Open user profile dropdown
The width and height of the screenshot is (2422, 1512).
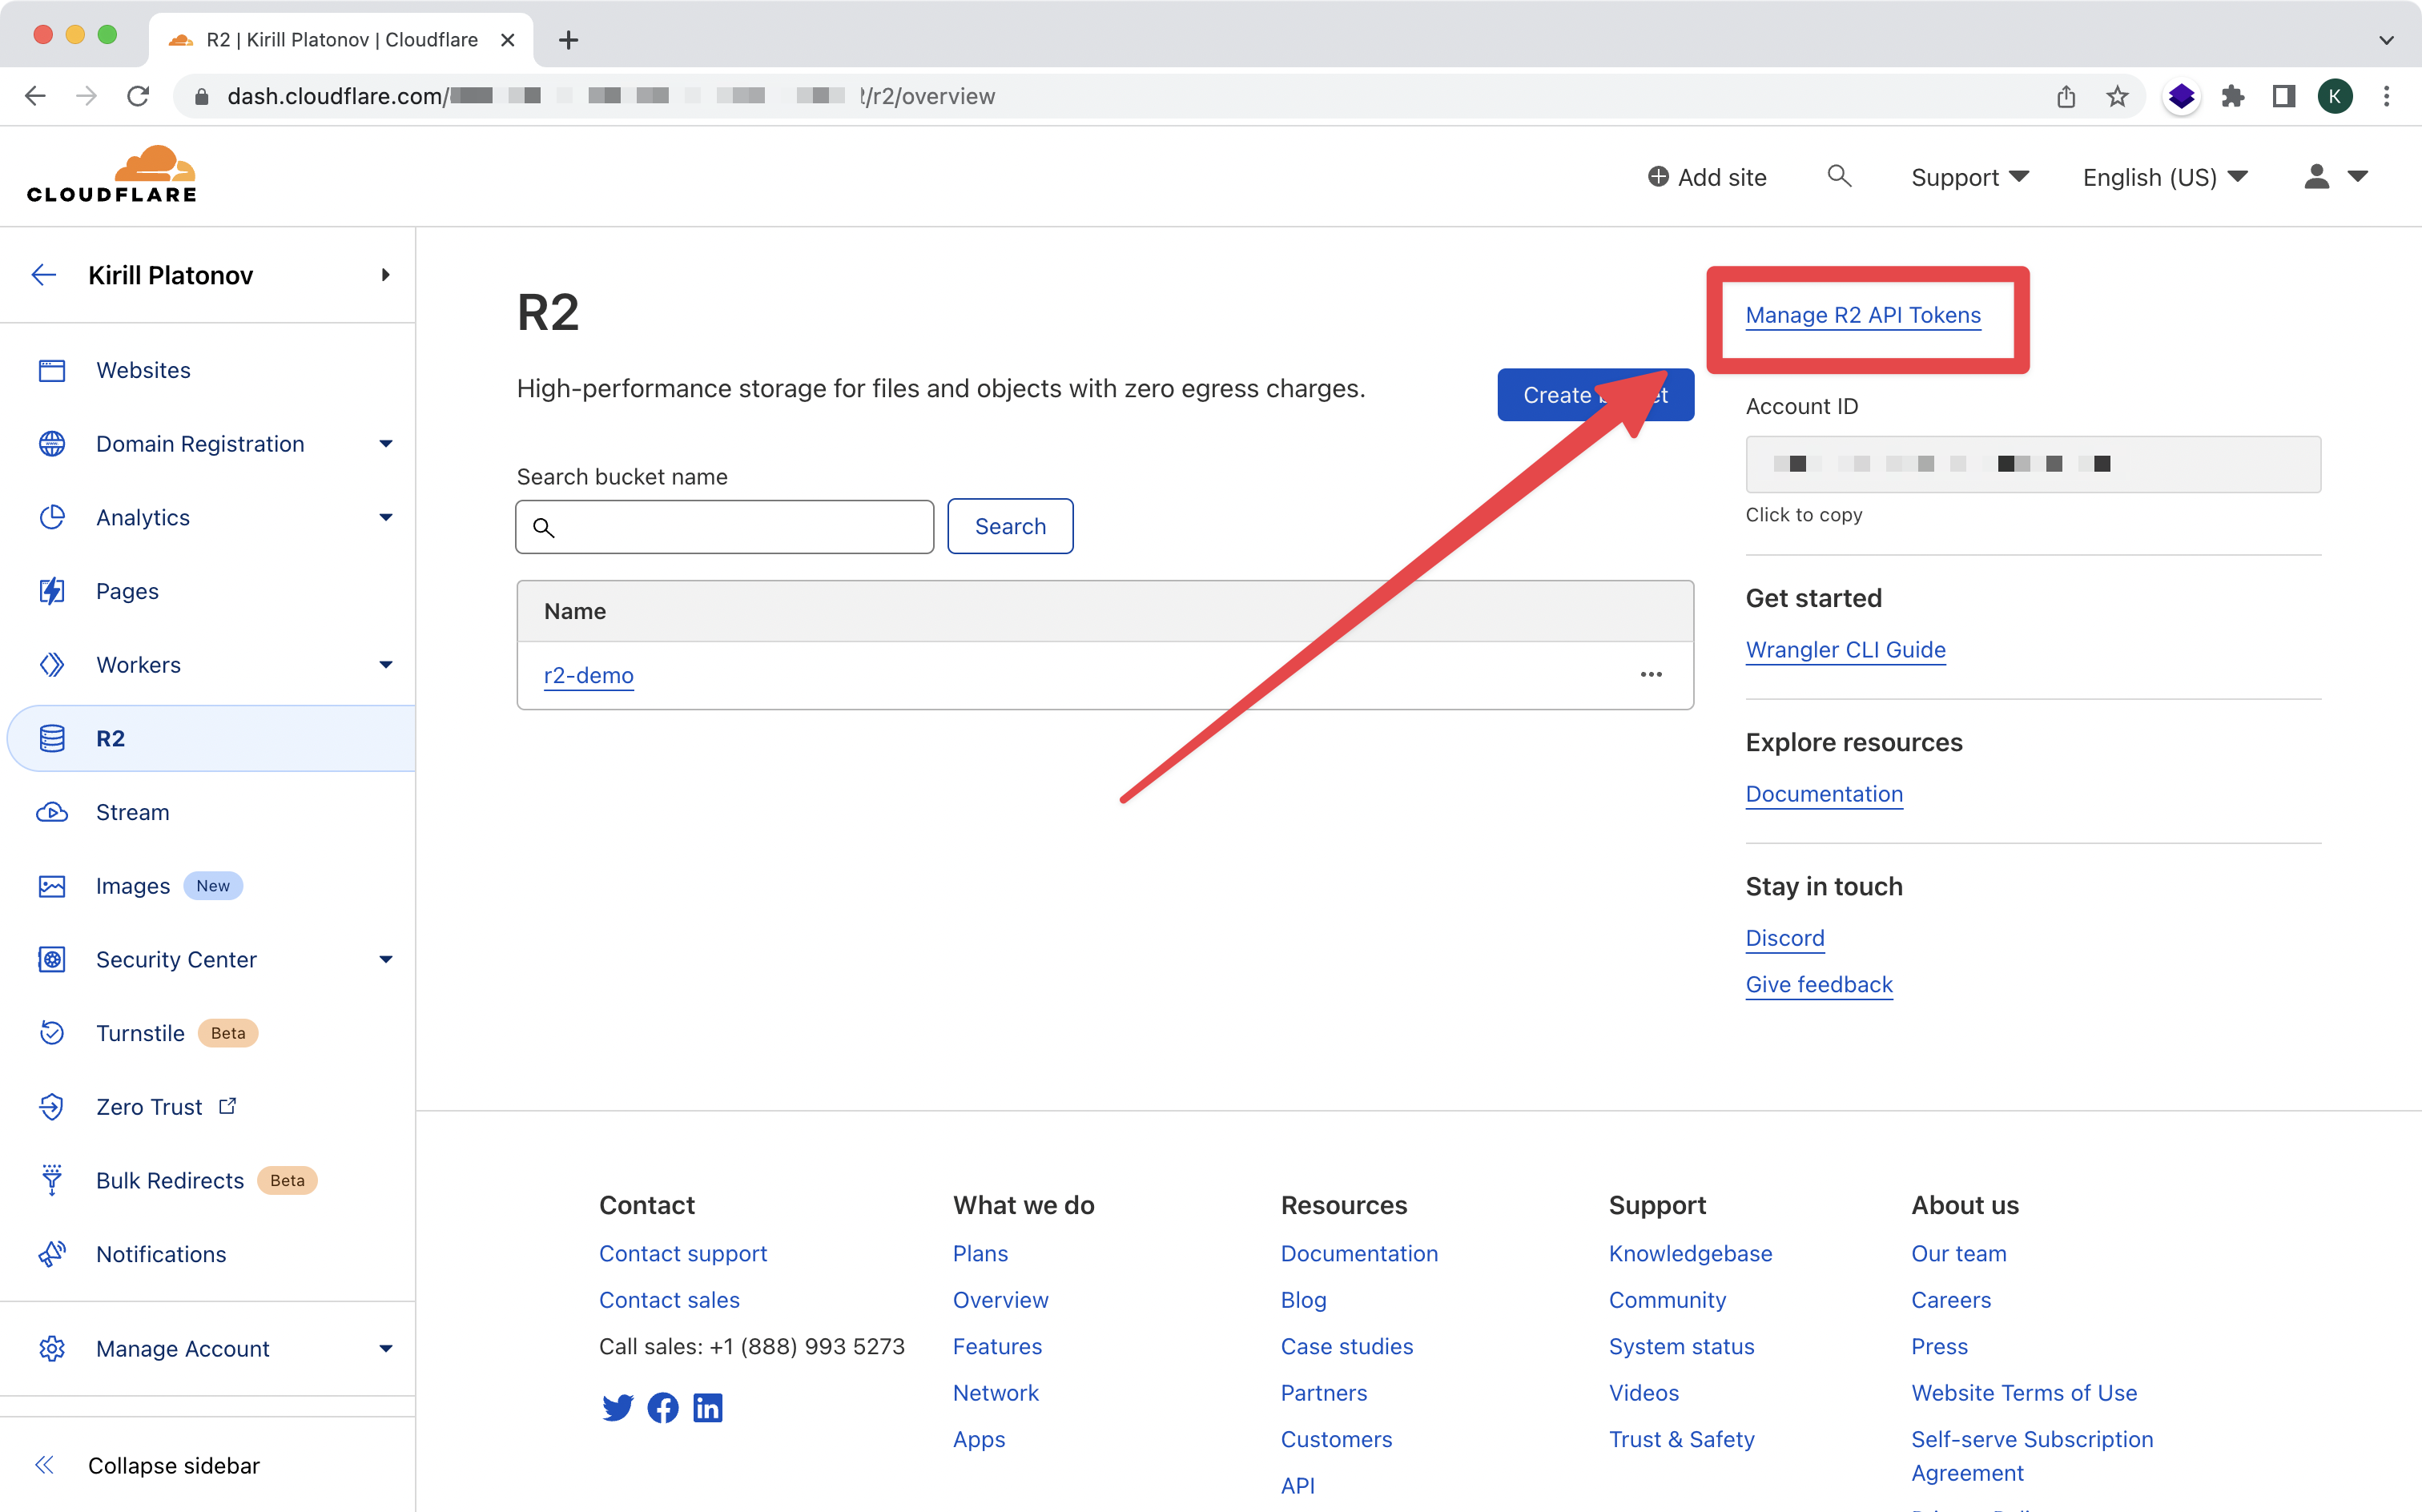[2336, 177]
